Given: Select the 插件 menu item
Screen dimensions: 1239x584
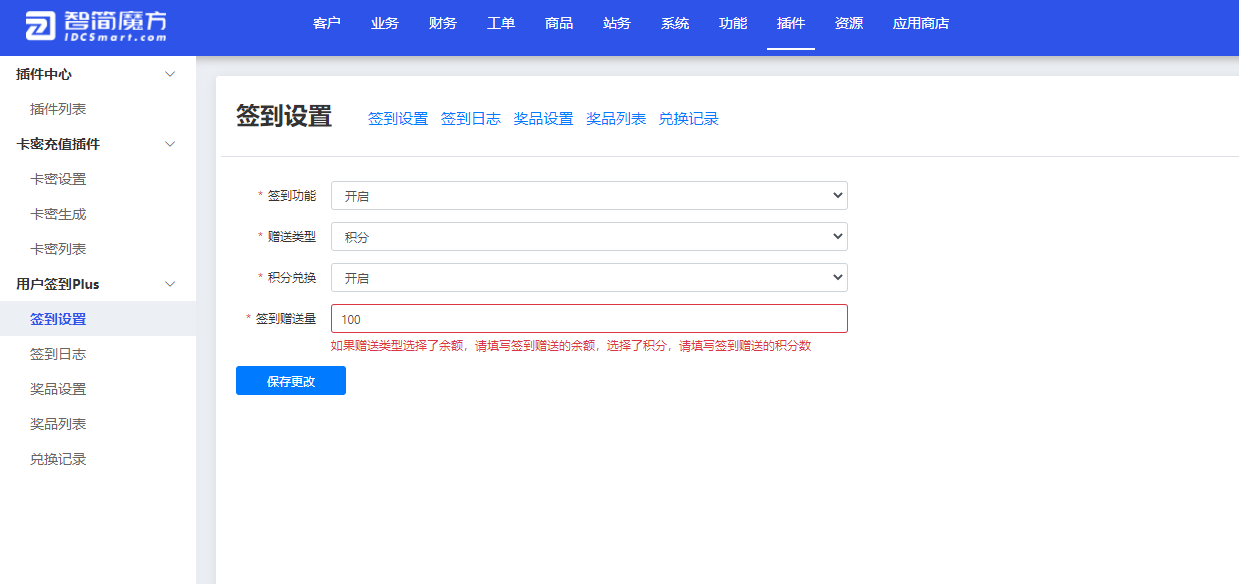Looking at the screenshot, I should pos(790,23).
